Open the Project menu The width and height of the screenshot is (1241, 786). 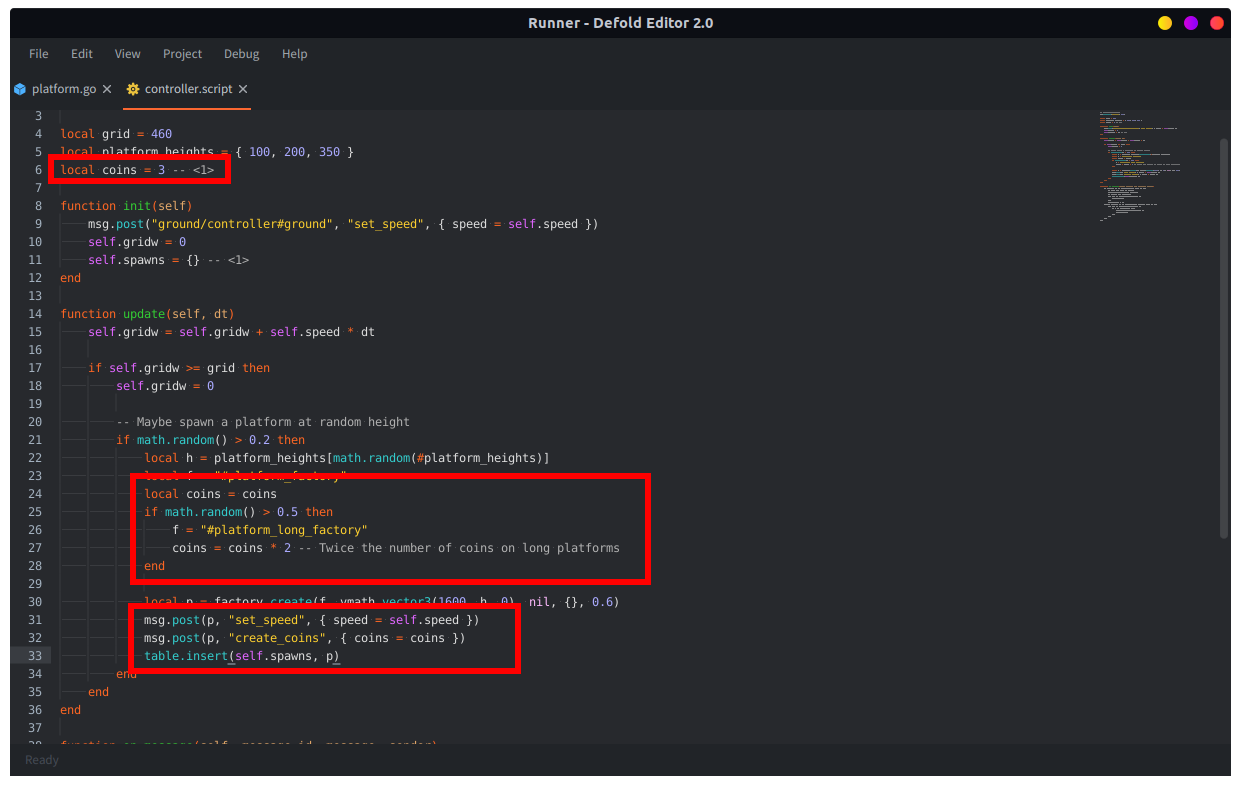point(183,54)
